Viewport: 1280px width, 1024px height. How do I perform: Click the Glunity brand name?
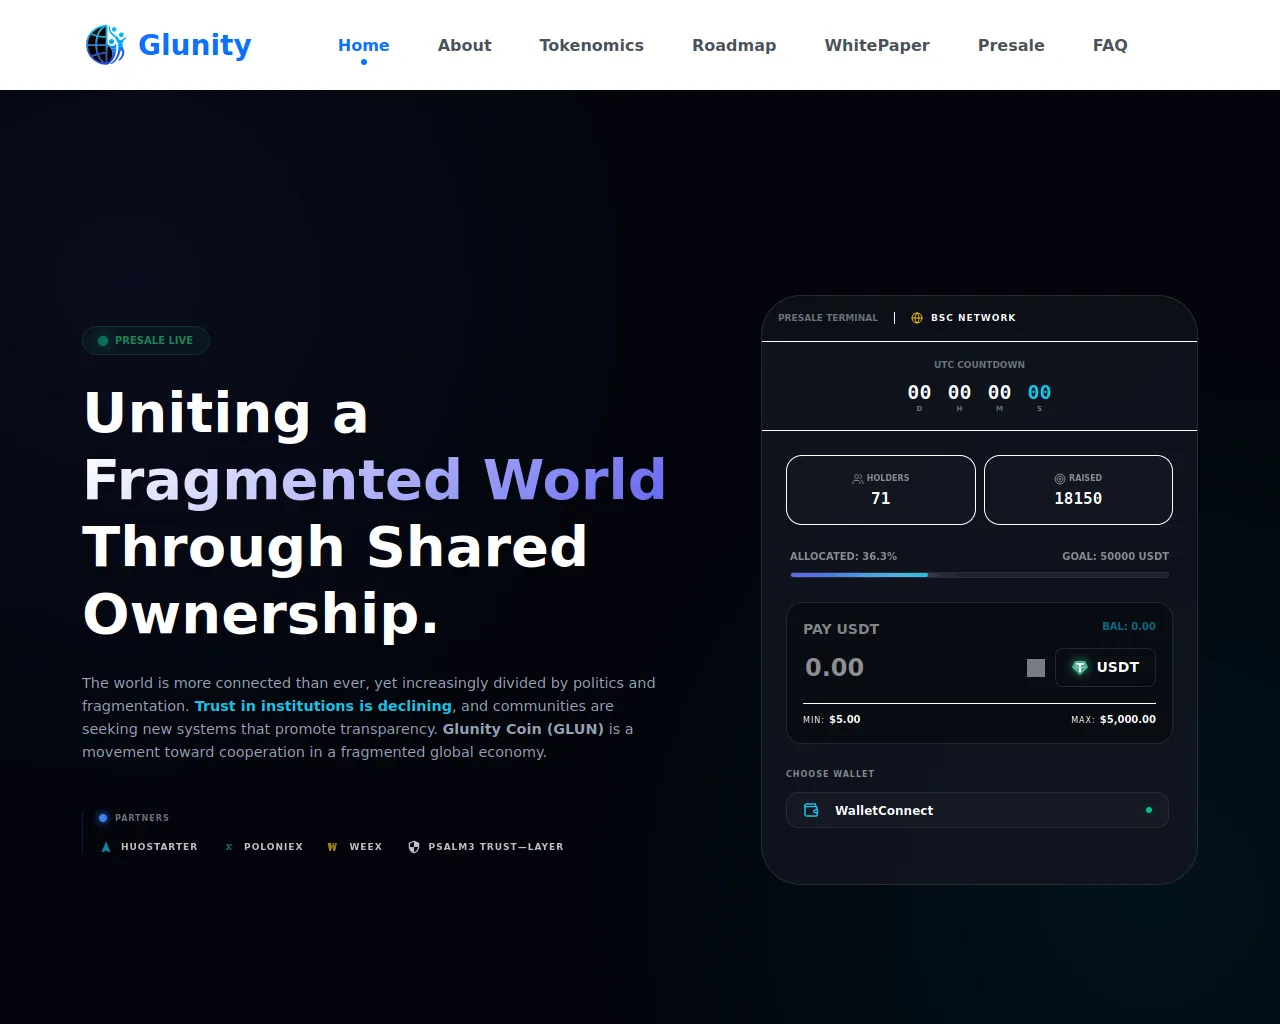(195, 45)
